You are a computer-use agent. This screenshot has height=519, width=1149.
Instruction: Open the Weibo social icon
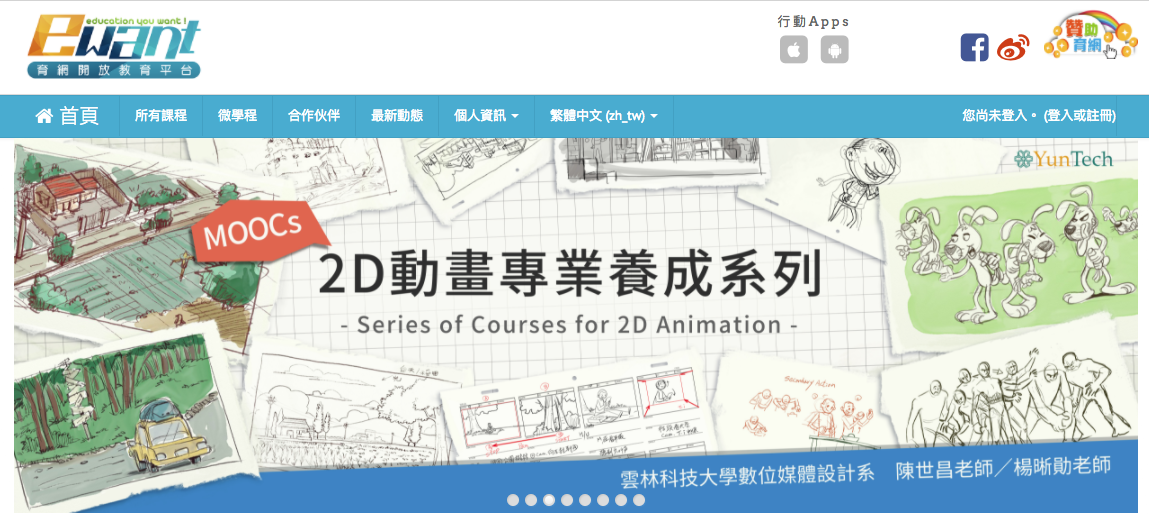click(1013, 47)
